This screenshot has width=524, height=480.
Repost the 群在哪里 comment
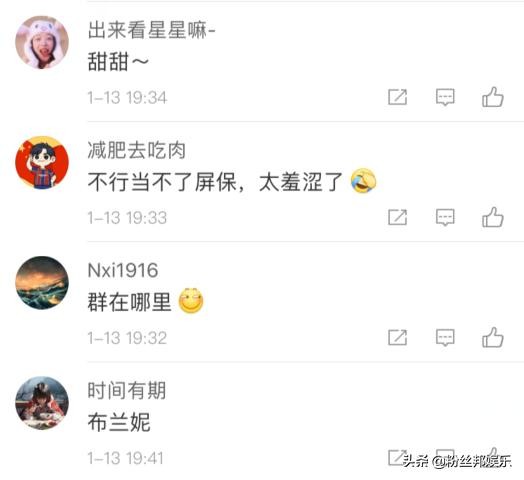(397, 337)
